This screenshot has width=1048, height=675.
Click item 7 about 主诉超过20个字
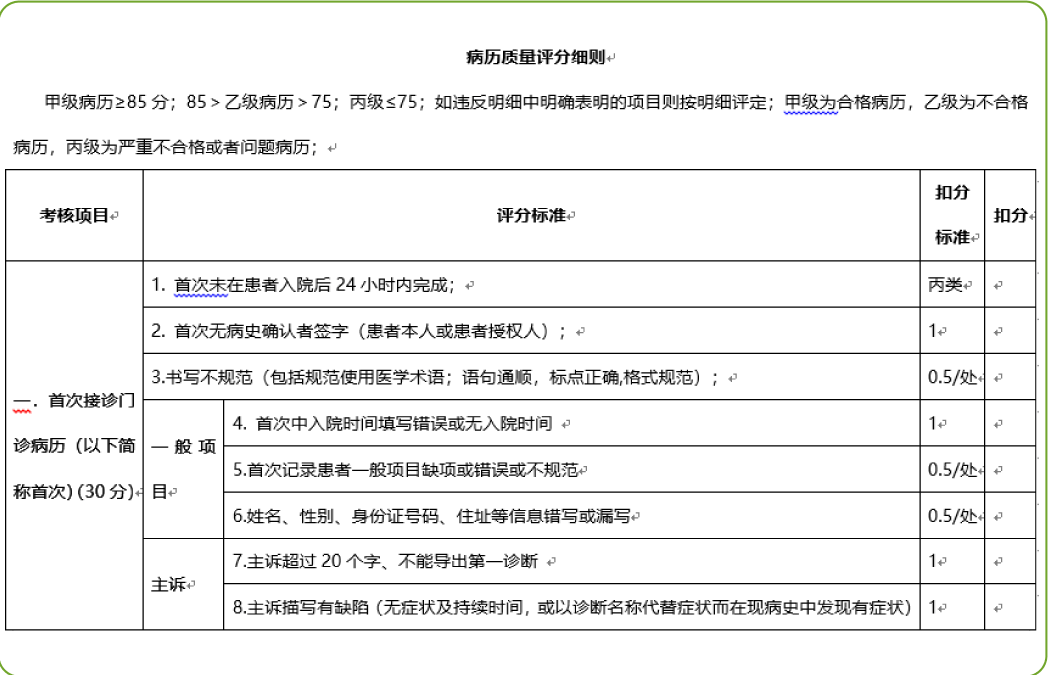385,561
